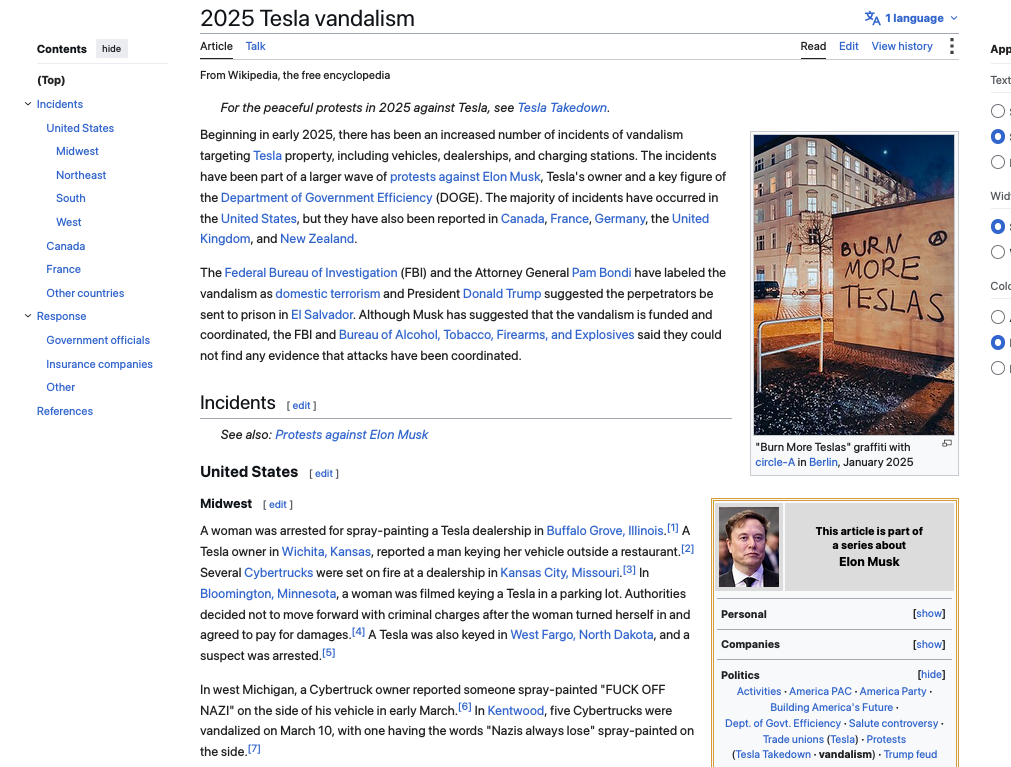1011x767 pixels.
Task: Open the Kentwood link
Action: pyautogui.click(x=516, y=710)
